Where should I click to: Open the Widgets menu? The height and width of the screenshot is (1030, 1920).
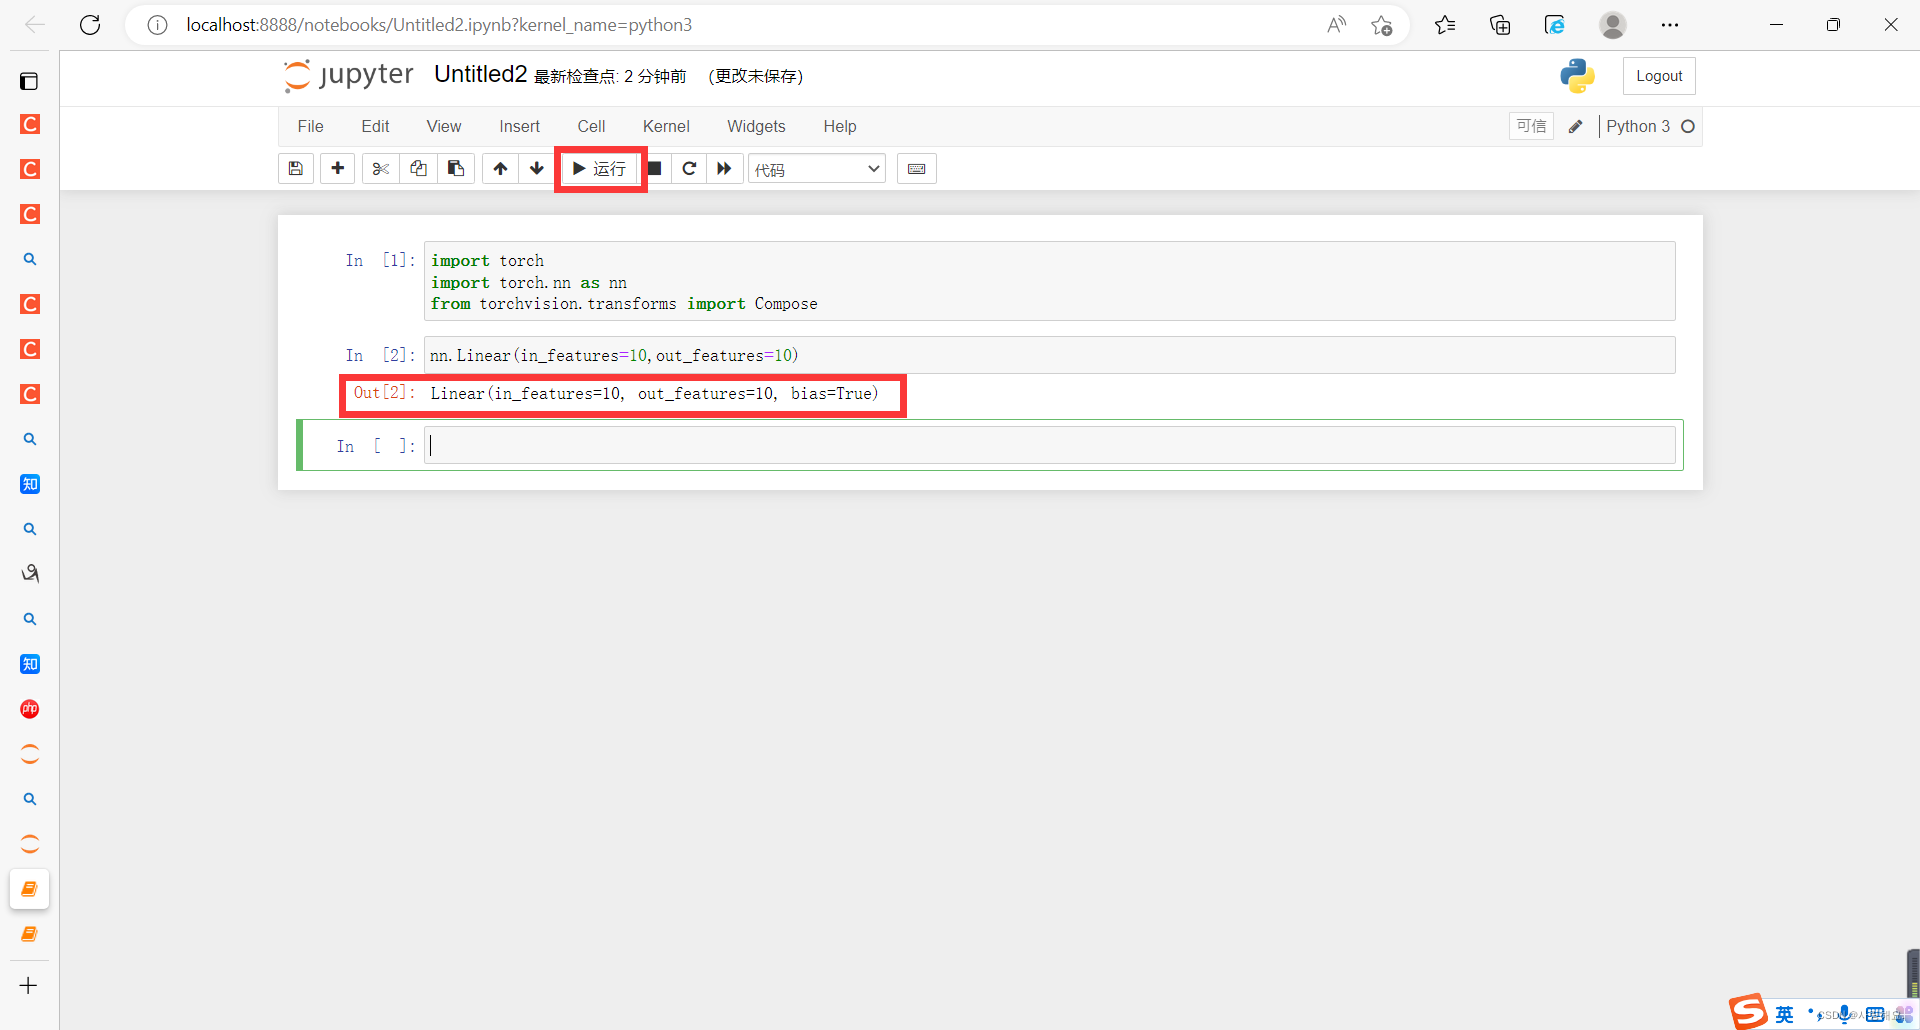(756, 126)
